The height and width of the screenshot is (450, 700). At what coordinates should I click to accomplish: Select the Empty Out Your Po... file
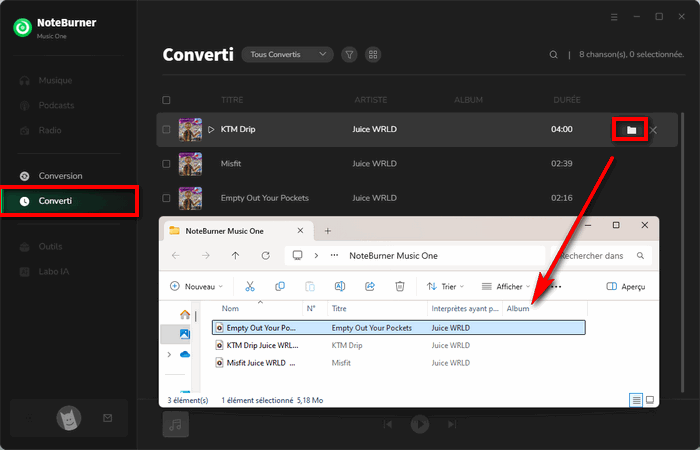398,328
